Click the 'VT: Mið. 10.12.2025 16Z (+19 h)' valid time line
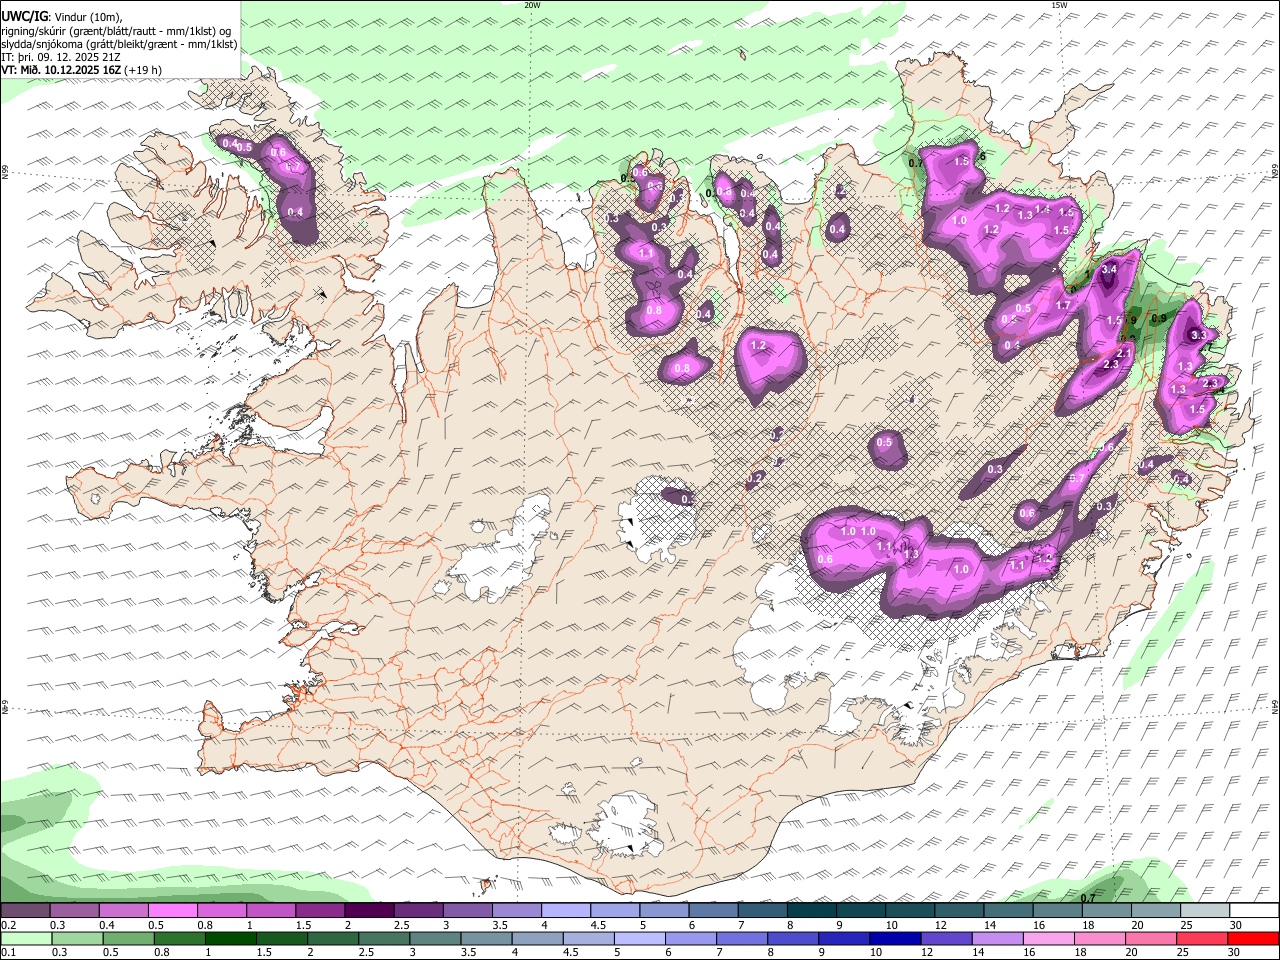1280x960 pixels. 82,70
